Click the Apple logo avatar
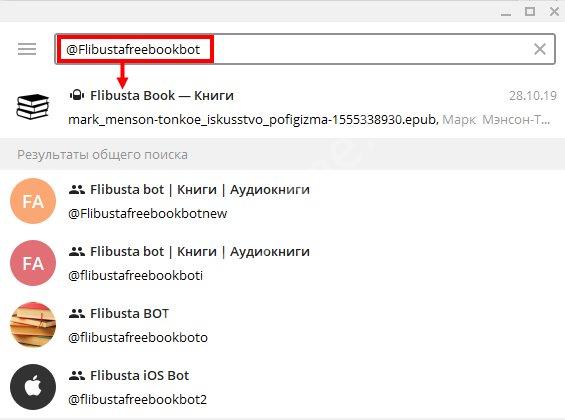The height and width of the screenshot is (420, 565). [x=33, y=387]
